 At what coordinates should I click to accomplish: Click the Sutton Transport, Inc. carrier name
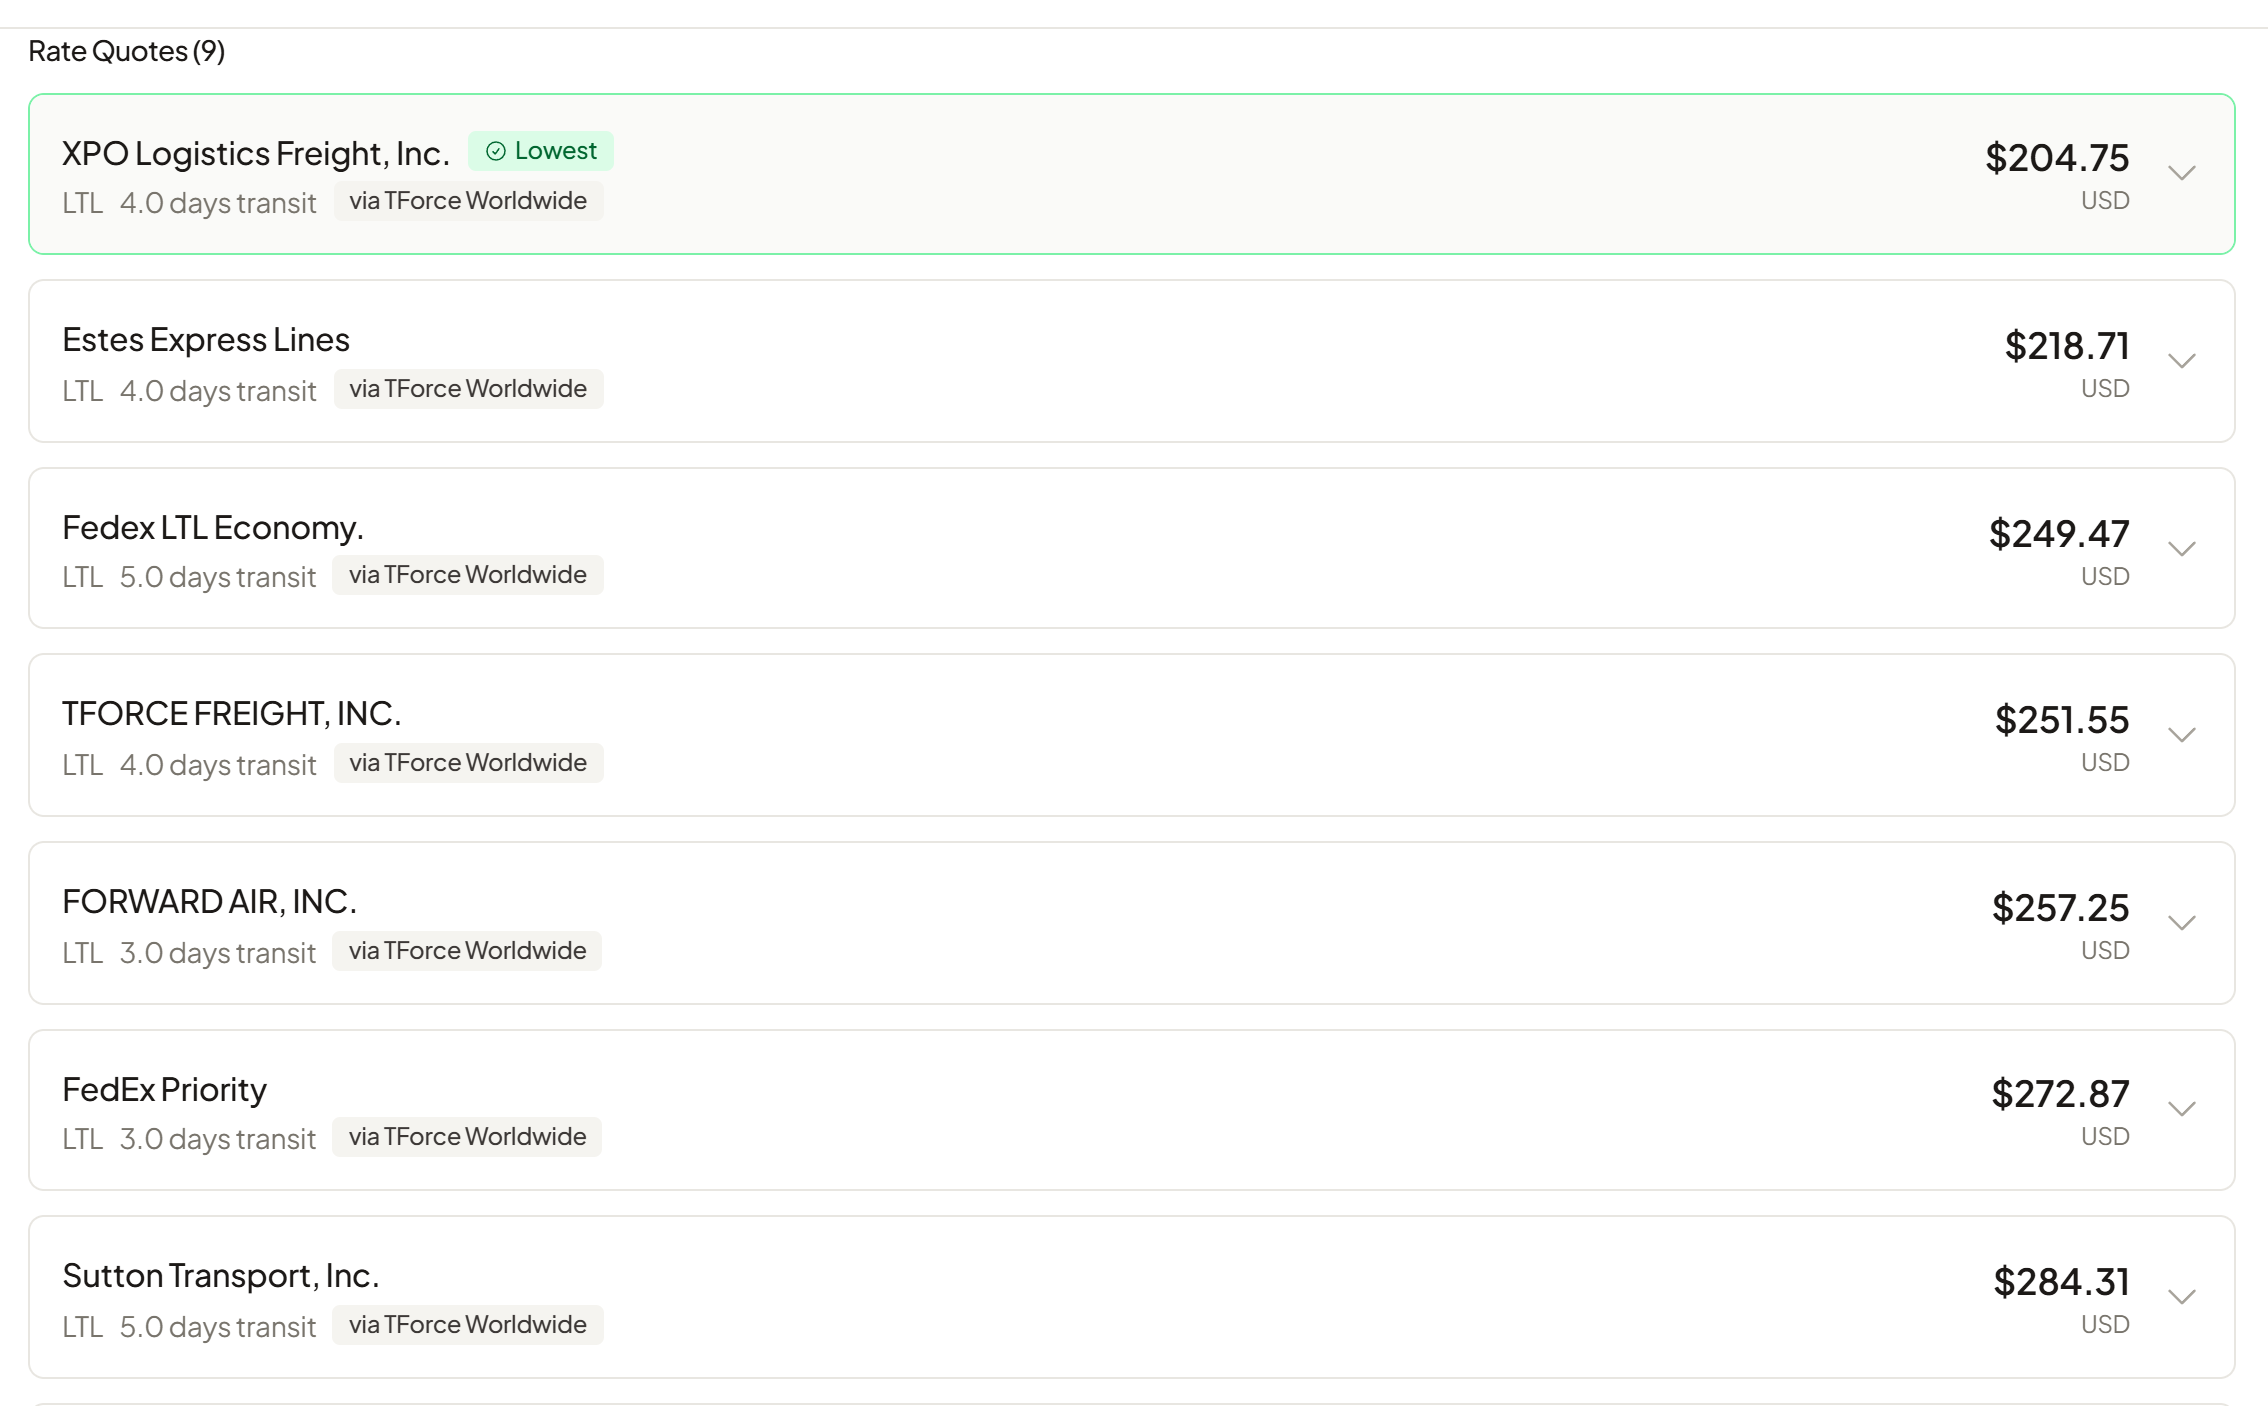221,1276
